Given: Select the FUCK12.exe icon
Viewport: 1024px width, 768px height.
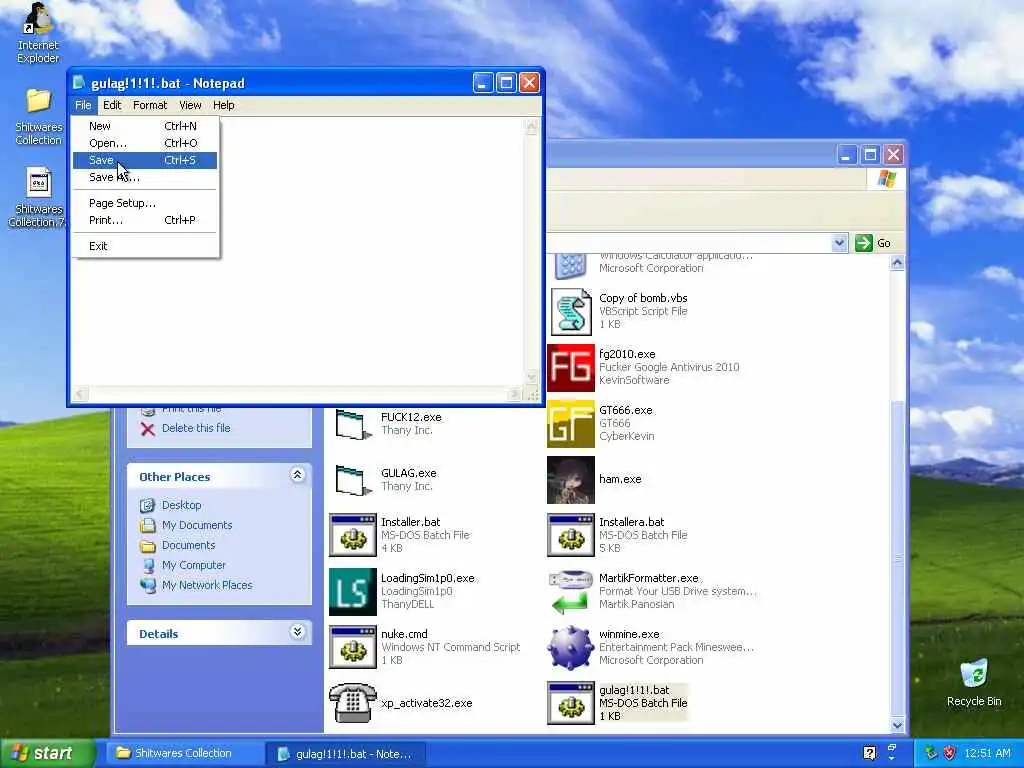Looking at the screenshot, I should pyautogui.click(x=353, y=424).
